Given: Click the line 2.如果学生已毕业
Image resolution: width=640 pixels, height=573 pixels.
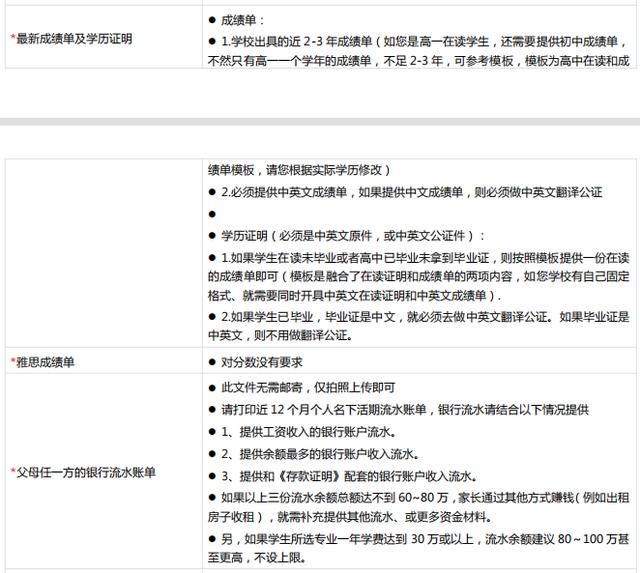Looking at the screenshot, I should click(418, 326).
